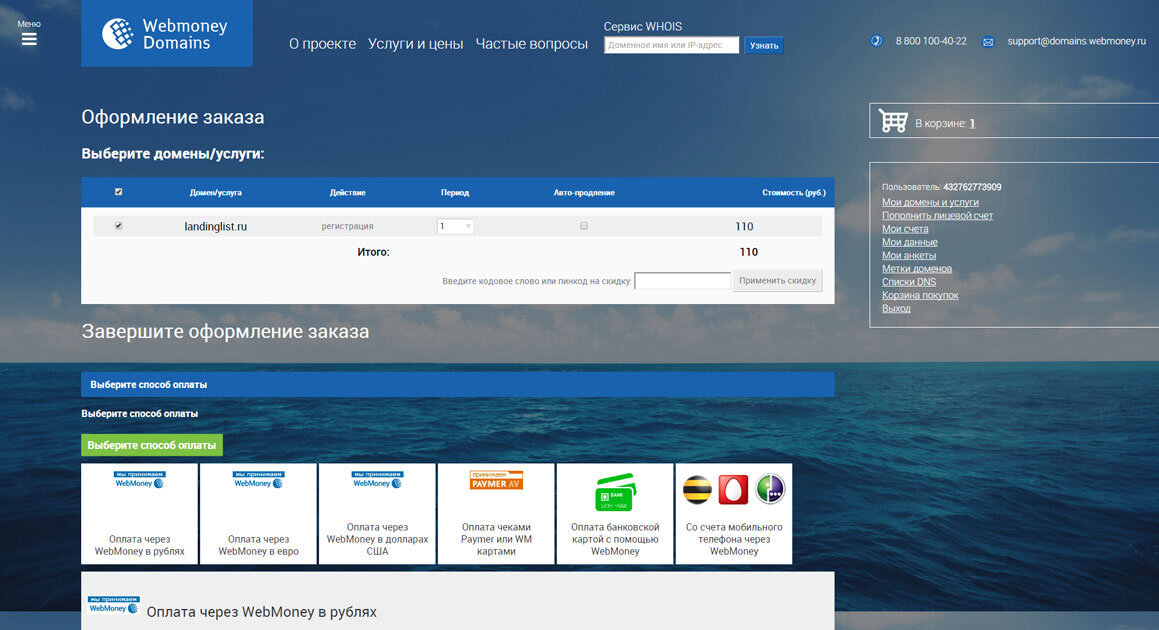Viewport: 1159px width, 630px height.
Task: Uncheck the landinglist.ru row checkbox
Action: 118,226
